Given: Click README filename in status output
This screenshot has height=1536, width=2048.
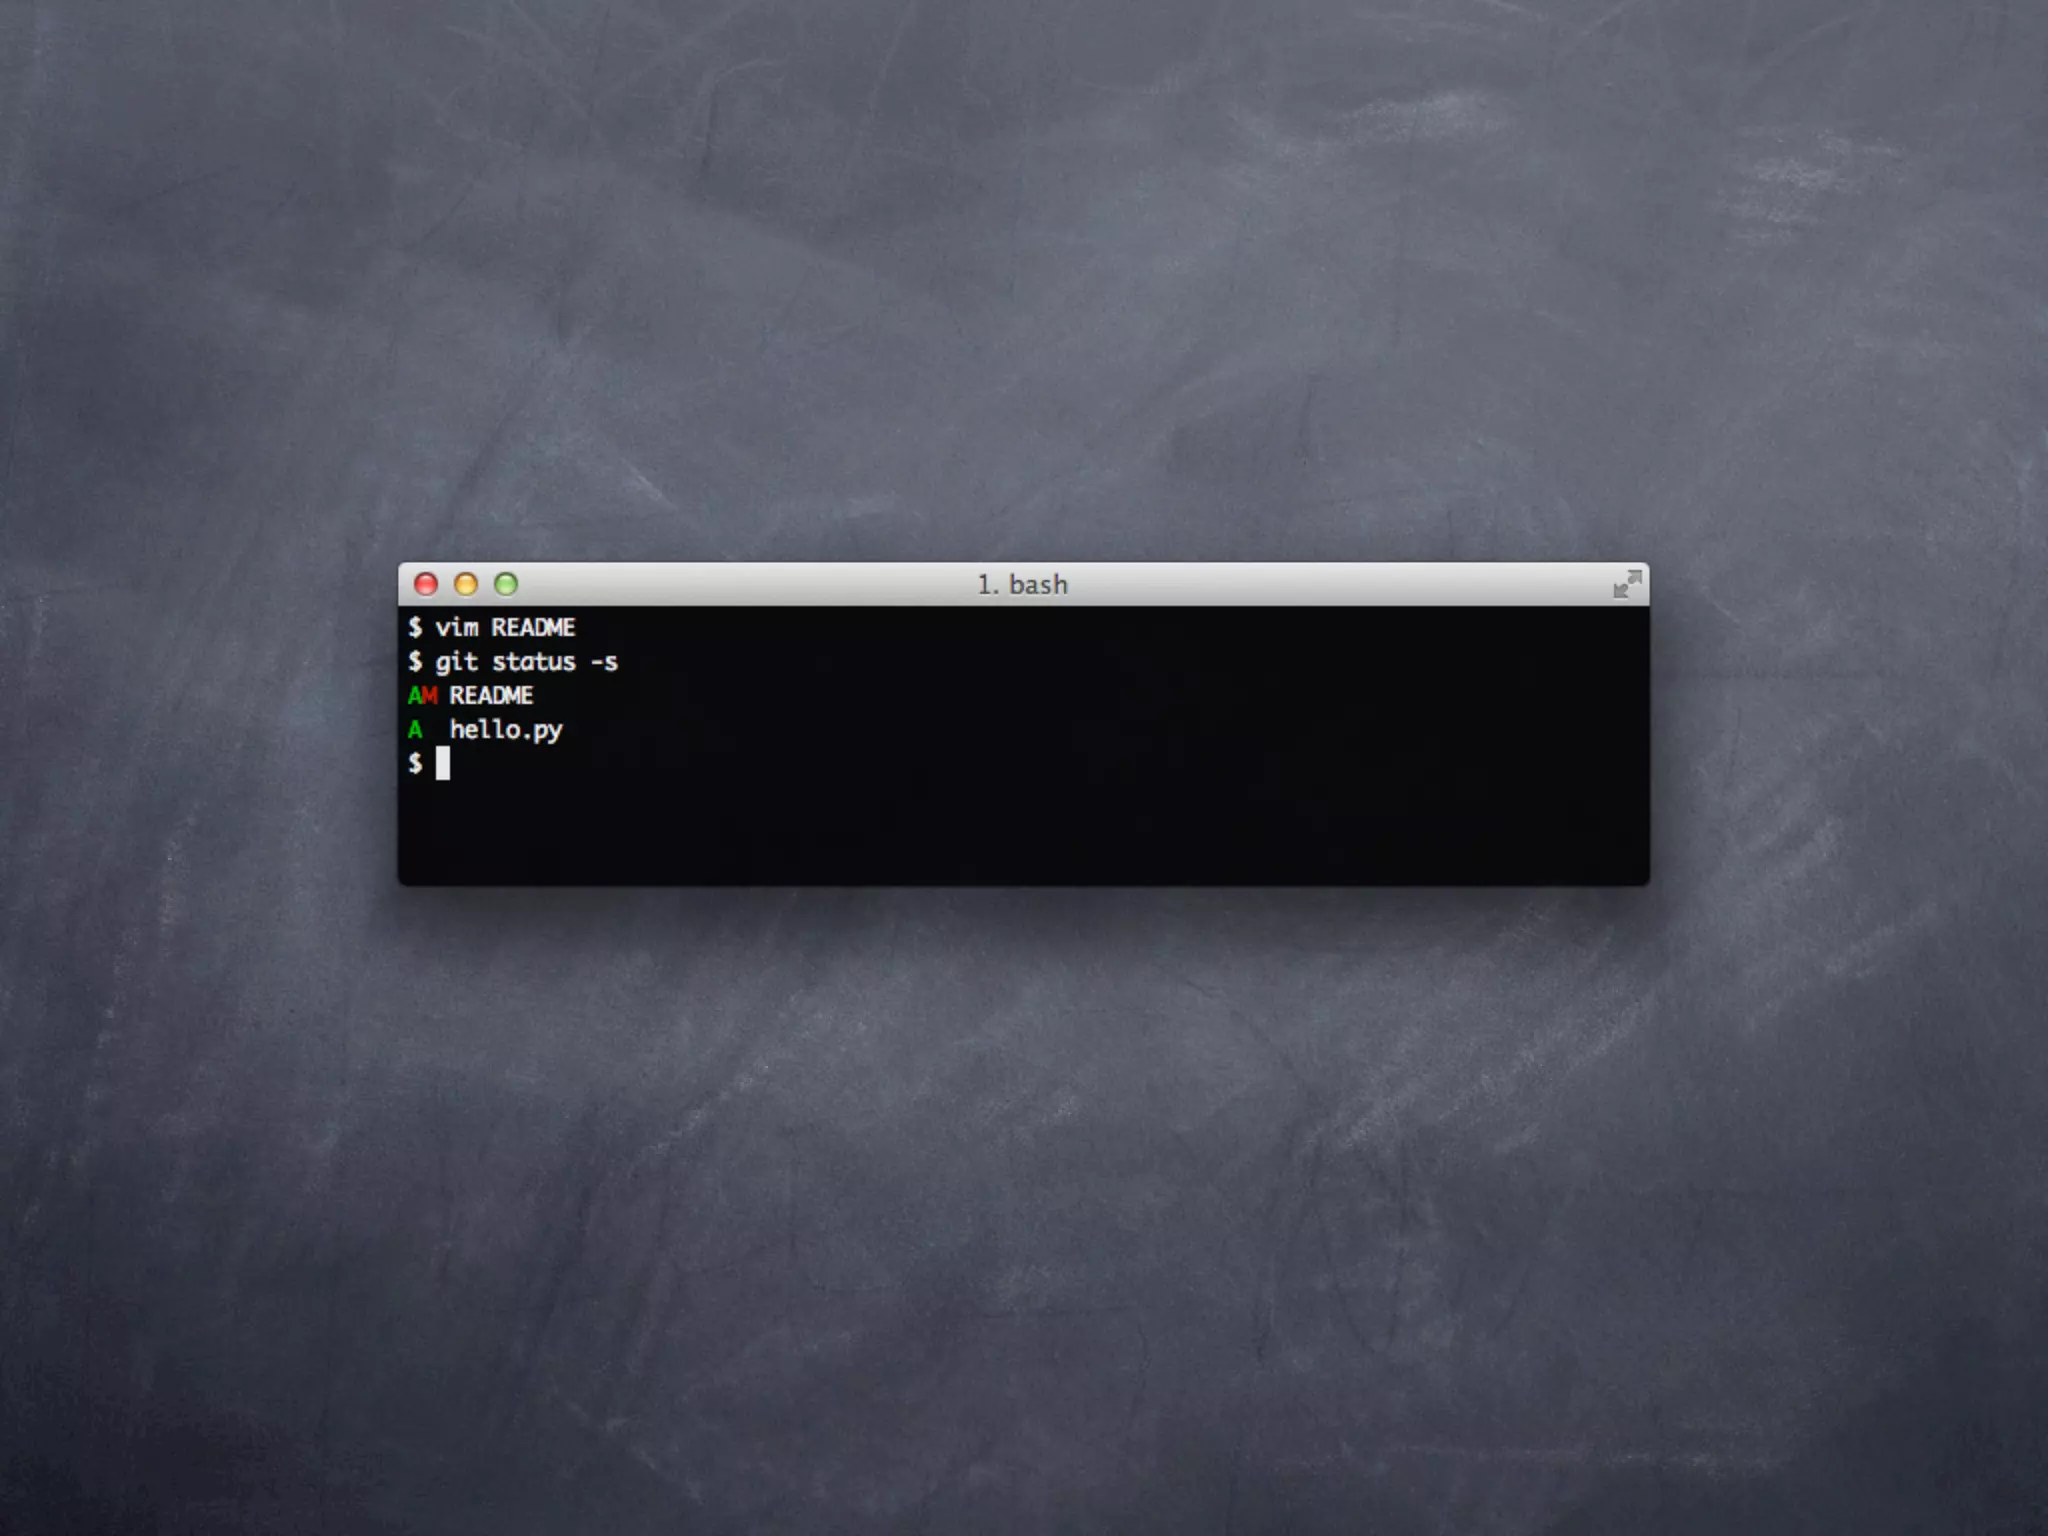Looking at the screenshot, I should tap(491, 696).
